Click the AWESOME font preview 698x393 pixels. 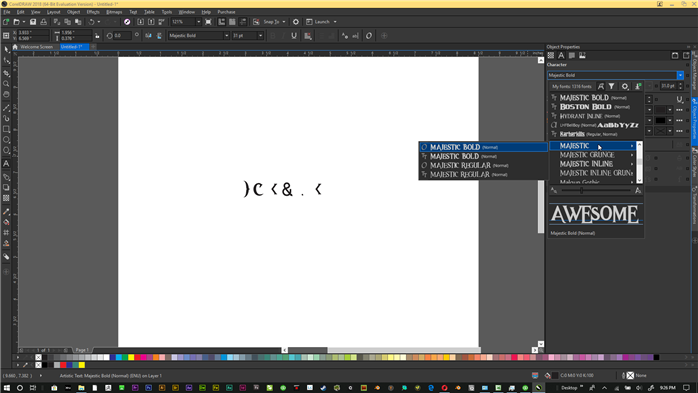point(595,214)
